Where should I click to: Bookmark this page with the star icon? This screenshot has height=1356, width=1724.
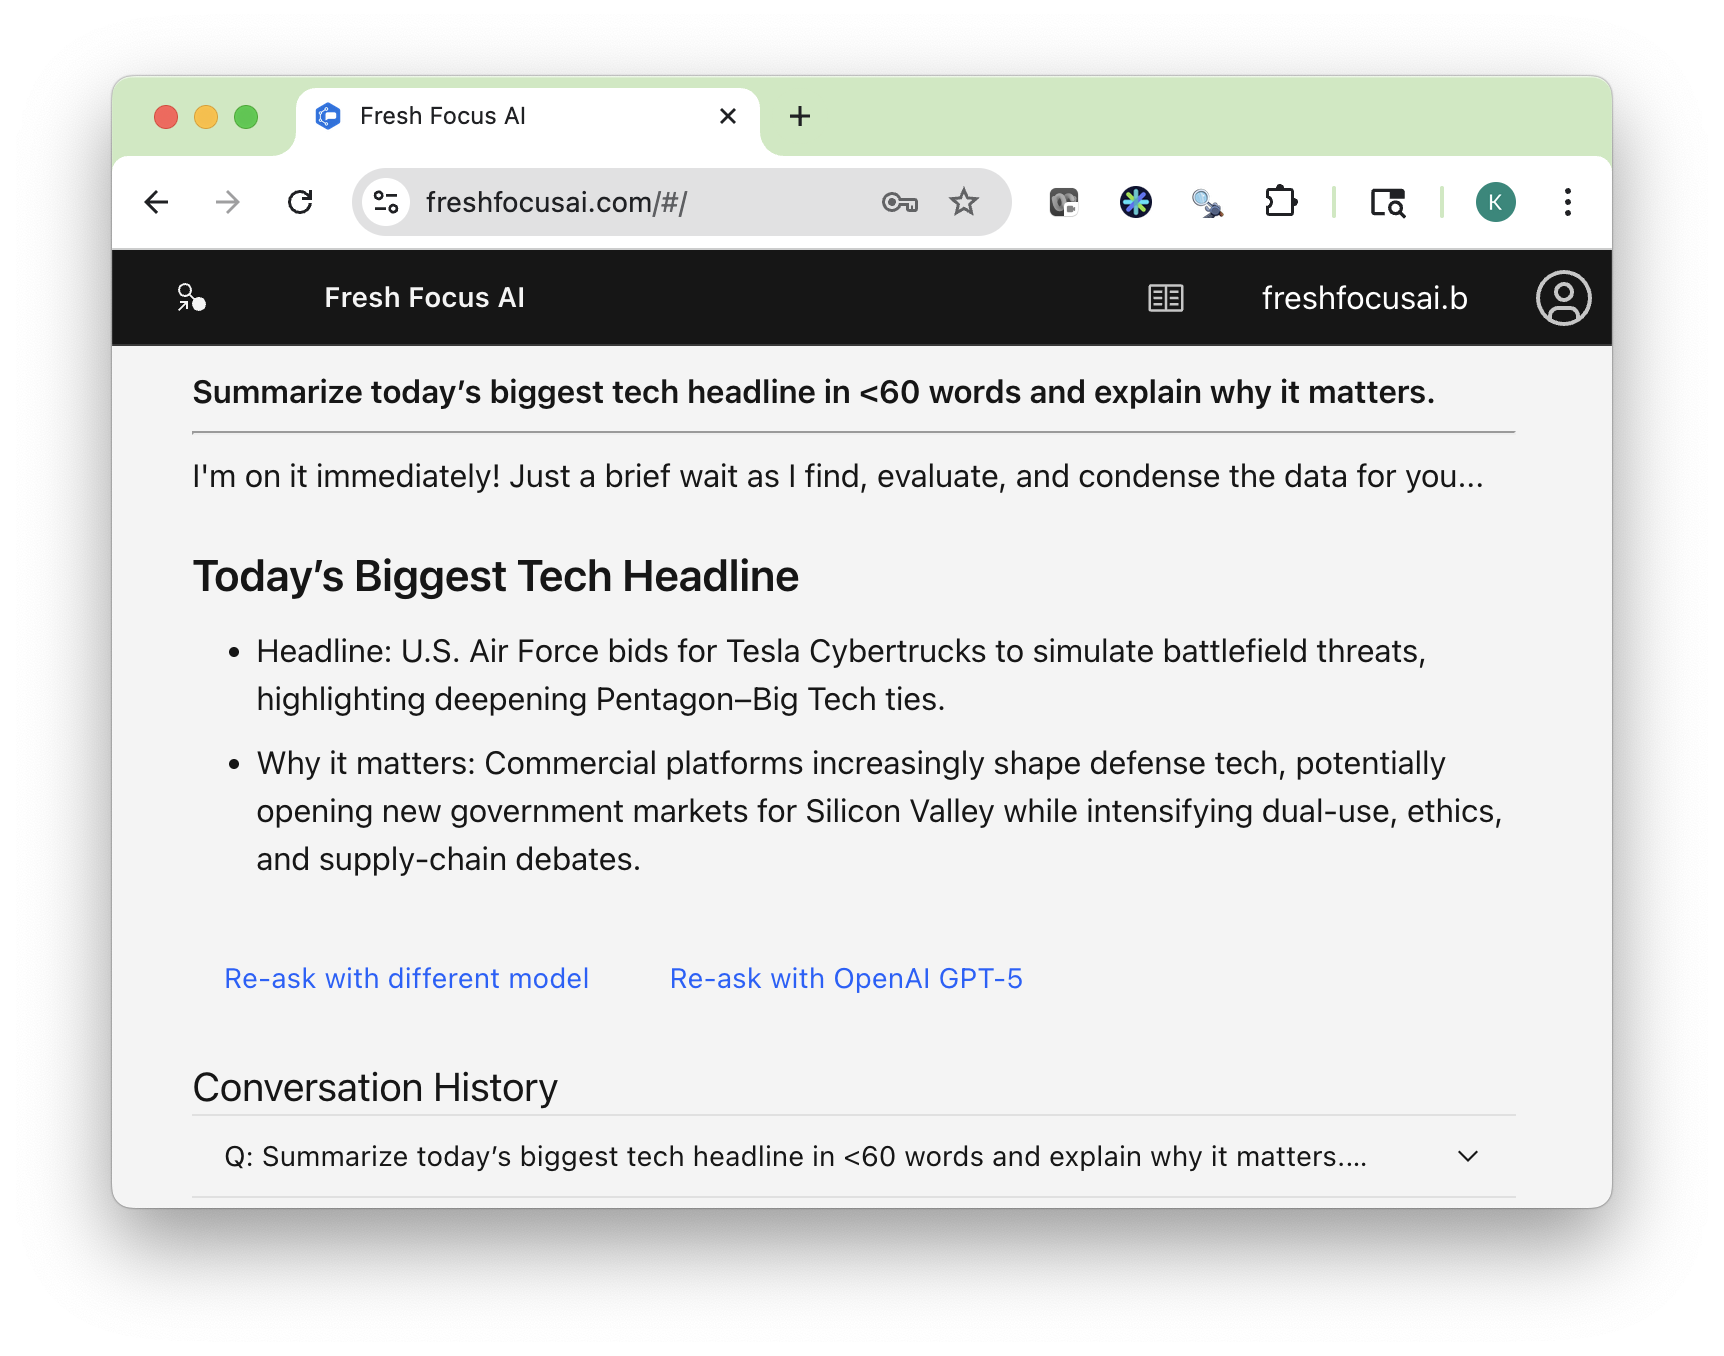963,203
